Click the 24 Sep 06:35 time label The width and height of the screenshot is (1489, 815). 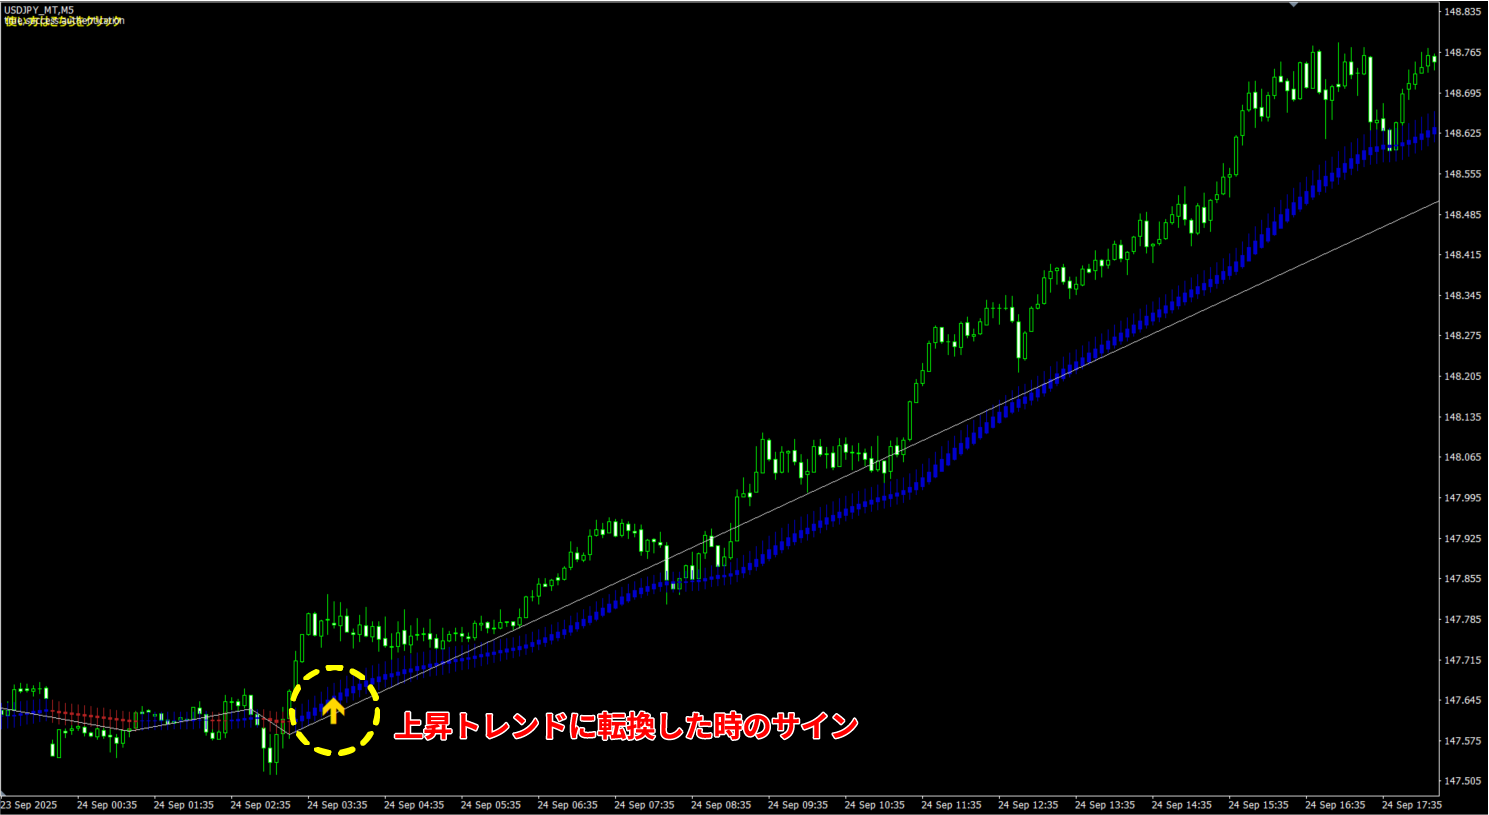(x=567, y=805)
